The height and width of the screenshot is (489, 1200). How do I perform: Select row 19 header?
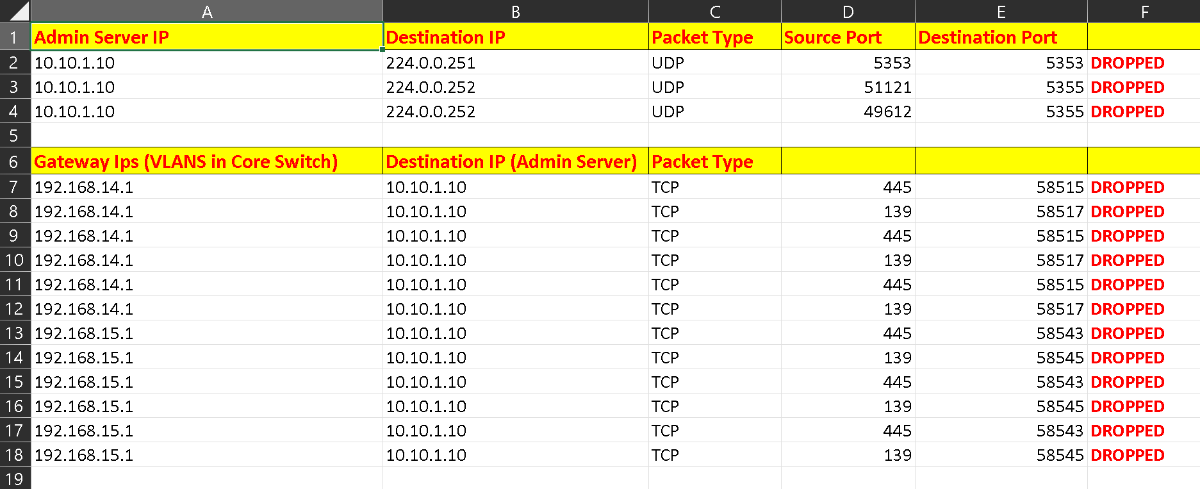15,479
